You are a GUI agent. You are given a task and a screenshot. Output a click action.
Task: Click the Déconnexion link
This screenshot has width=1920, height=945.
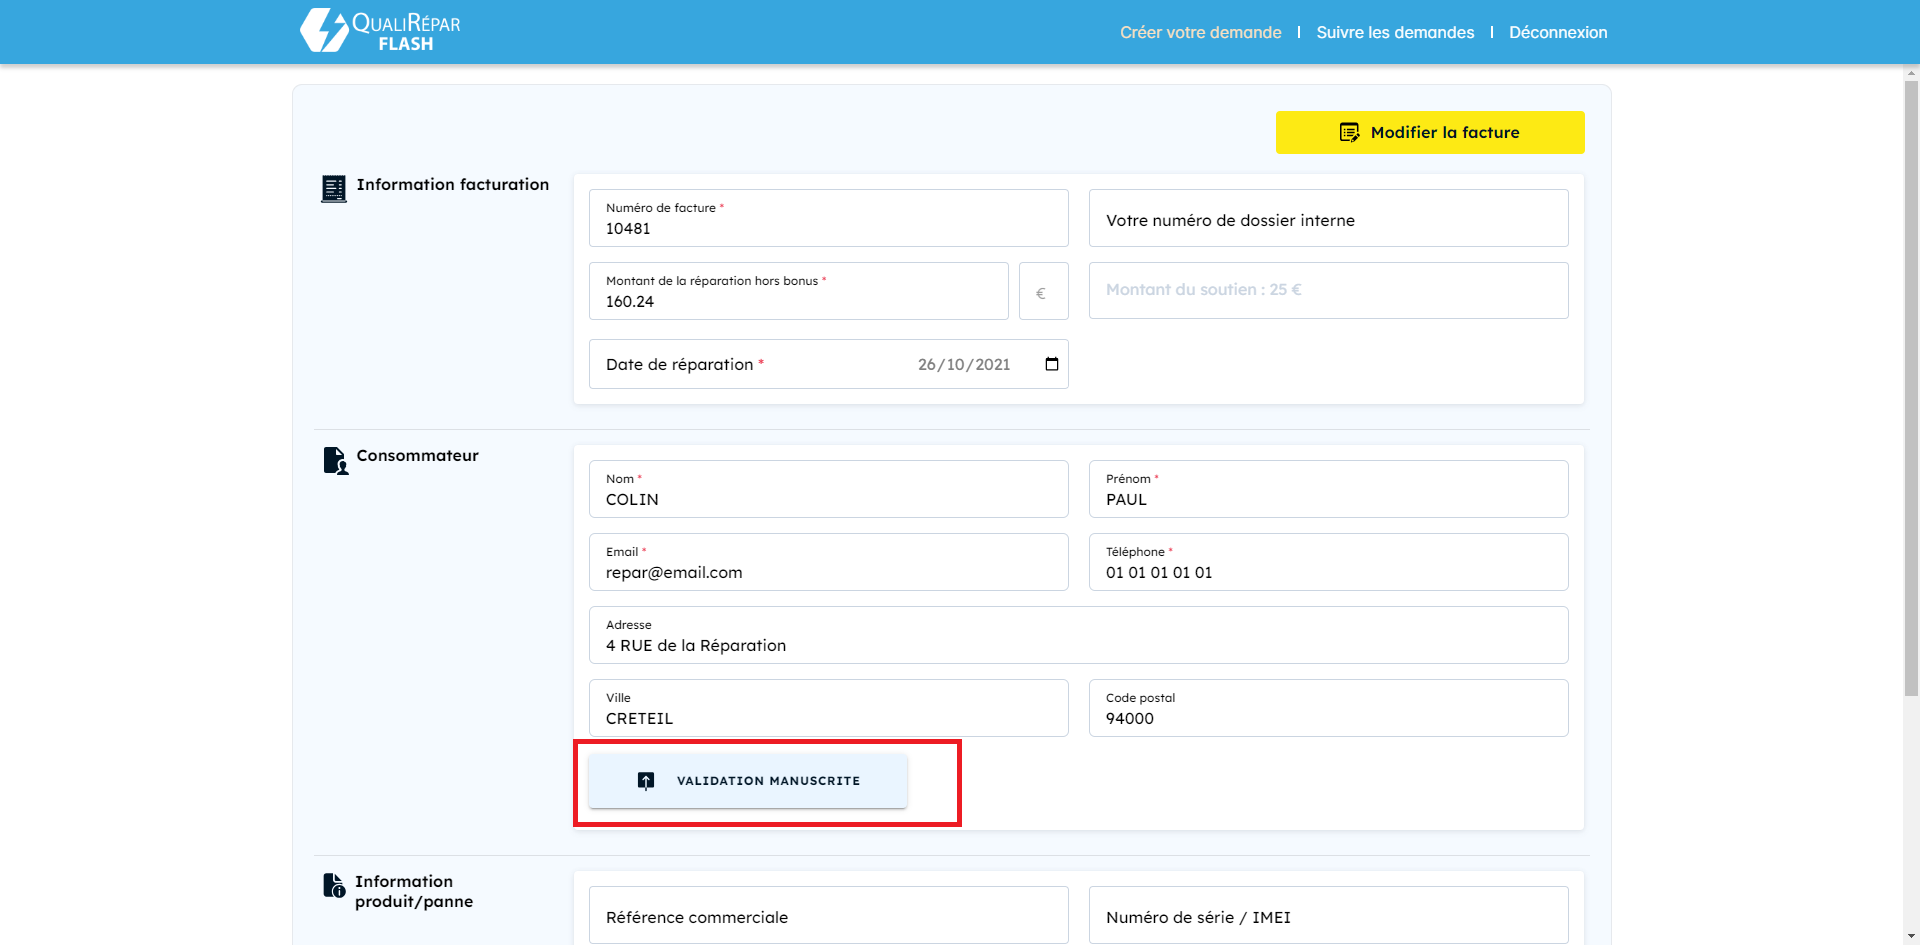[x=1557, y=32]
